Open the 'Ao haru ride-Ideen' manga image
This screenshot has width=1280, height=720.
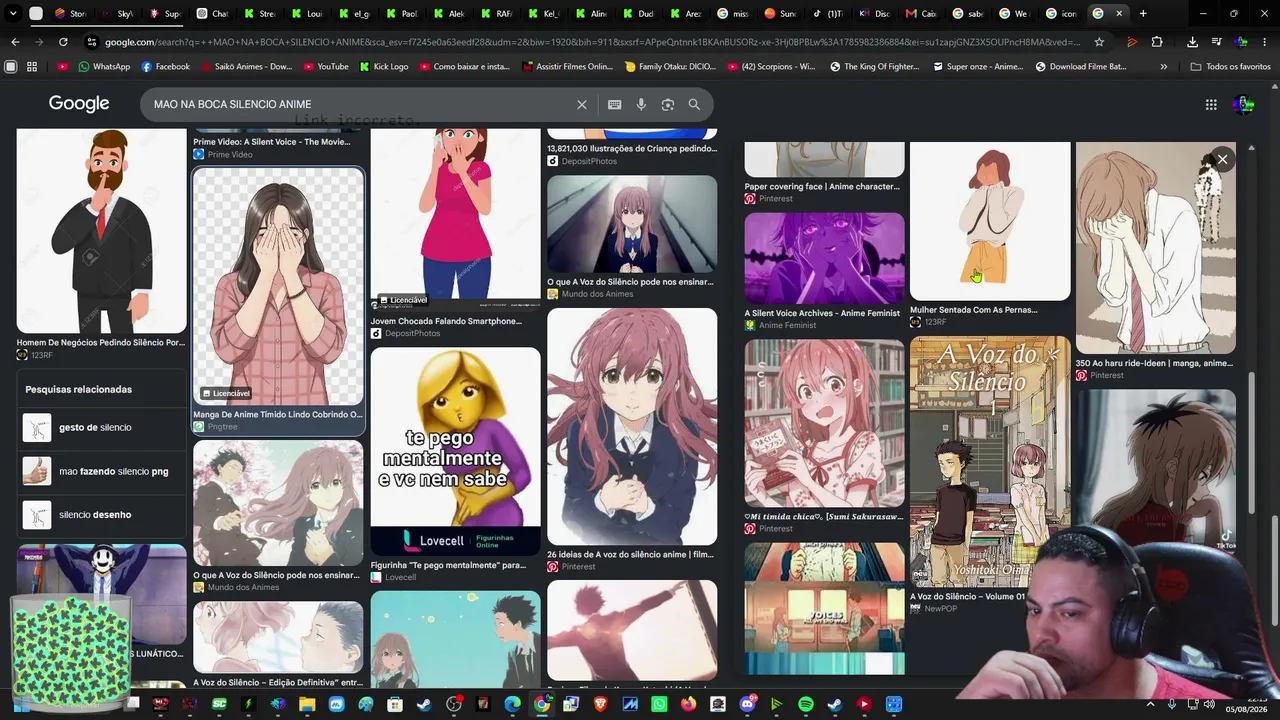coord(1156,248)
